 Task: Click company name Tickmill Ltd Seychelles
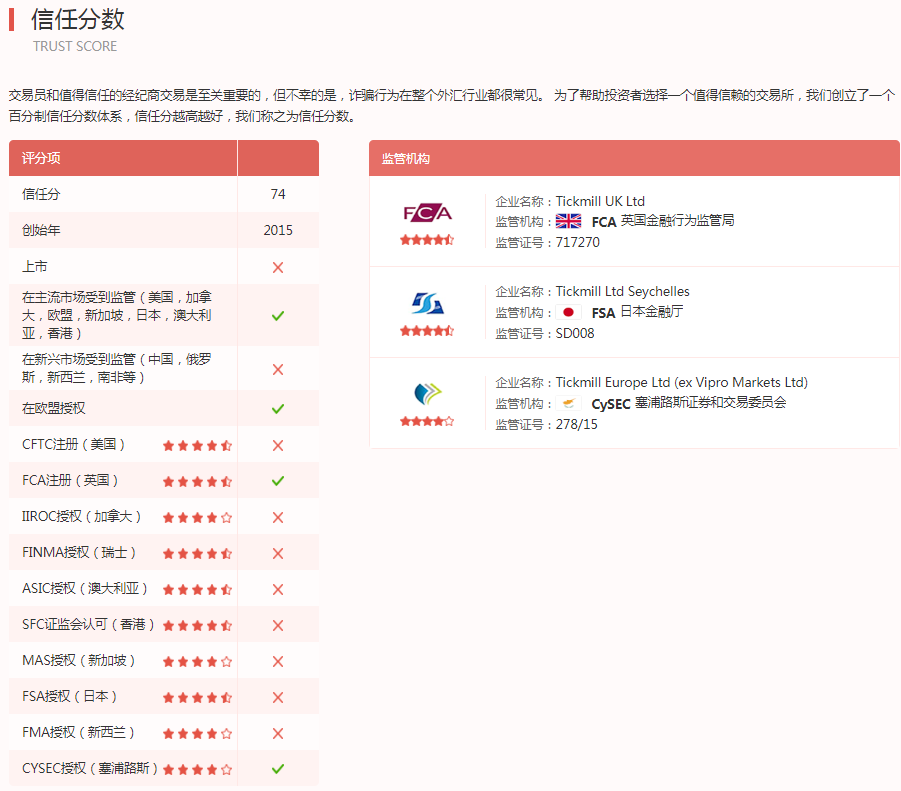pos(622,292)
